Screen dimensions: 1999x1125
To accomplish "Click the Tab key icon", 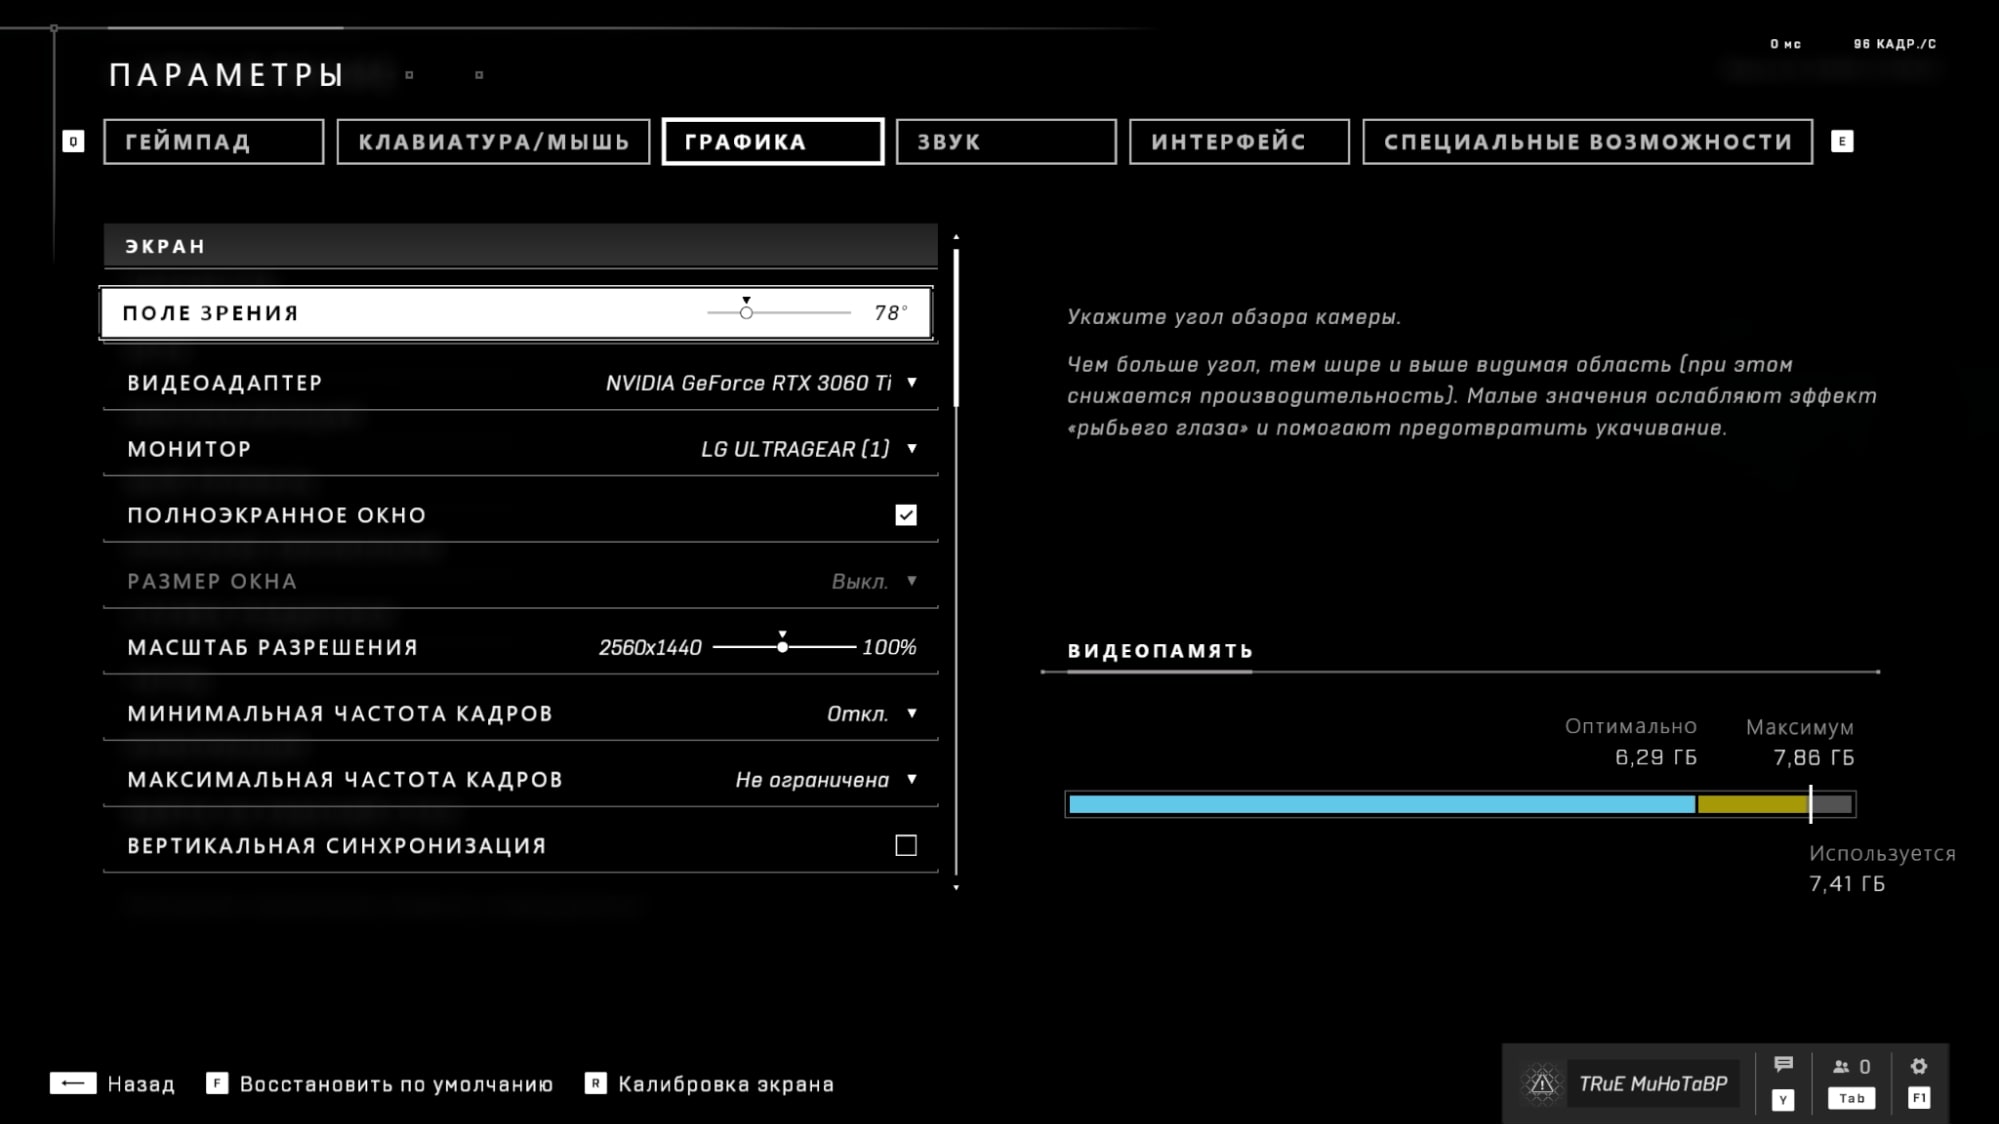I will pyautogui.click(x=1852, y=1098).
